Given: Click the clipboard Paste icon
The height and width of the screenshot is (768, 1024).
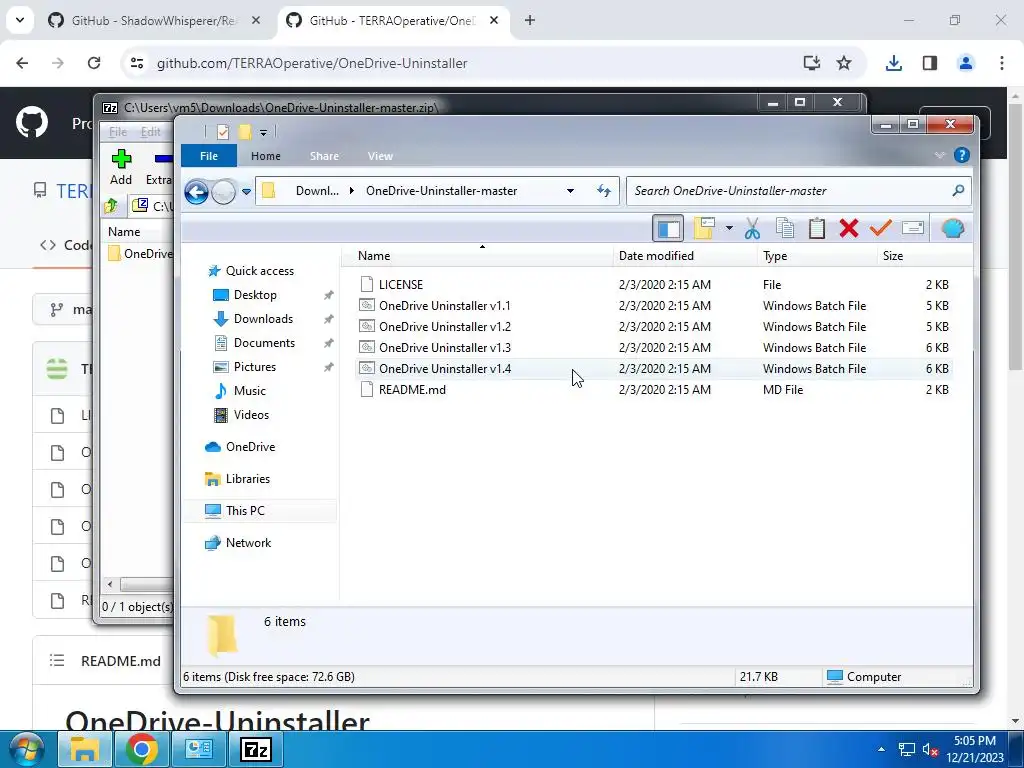Looking at the screenshot, I should pos(816,229).
